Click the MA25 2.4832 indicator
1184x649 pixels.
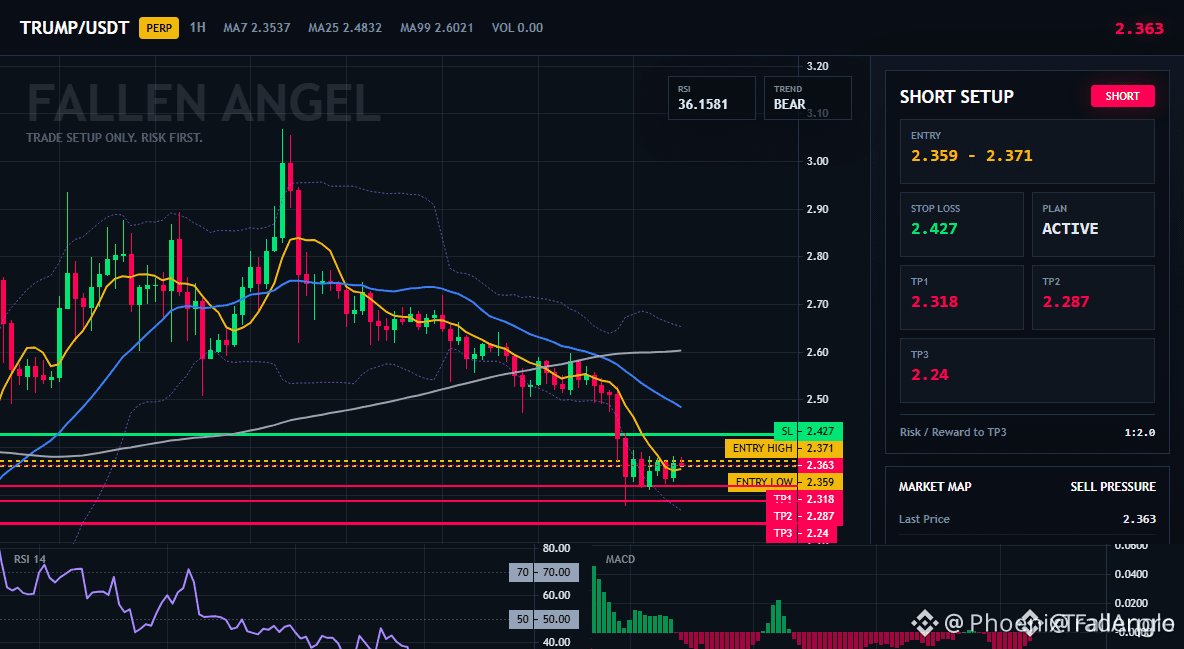point(345,28)
